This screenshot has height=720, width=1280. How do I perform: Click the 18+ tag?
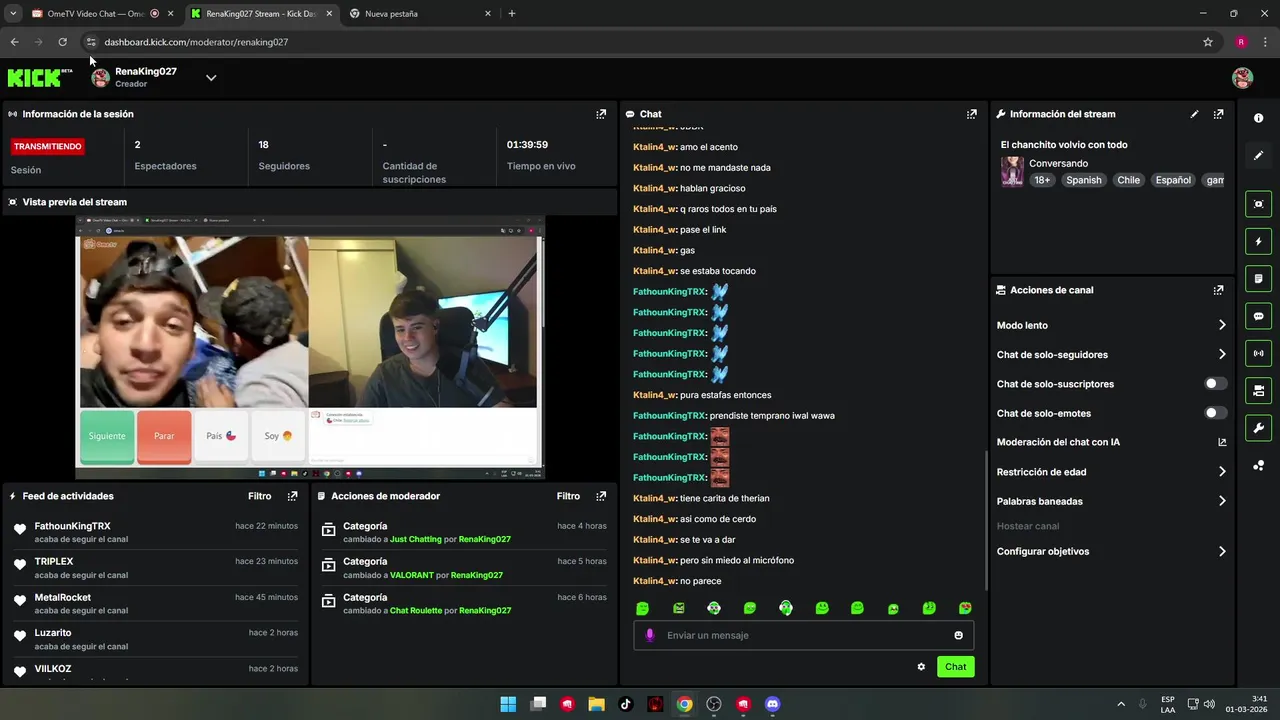point(1042,180)
